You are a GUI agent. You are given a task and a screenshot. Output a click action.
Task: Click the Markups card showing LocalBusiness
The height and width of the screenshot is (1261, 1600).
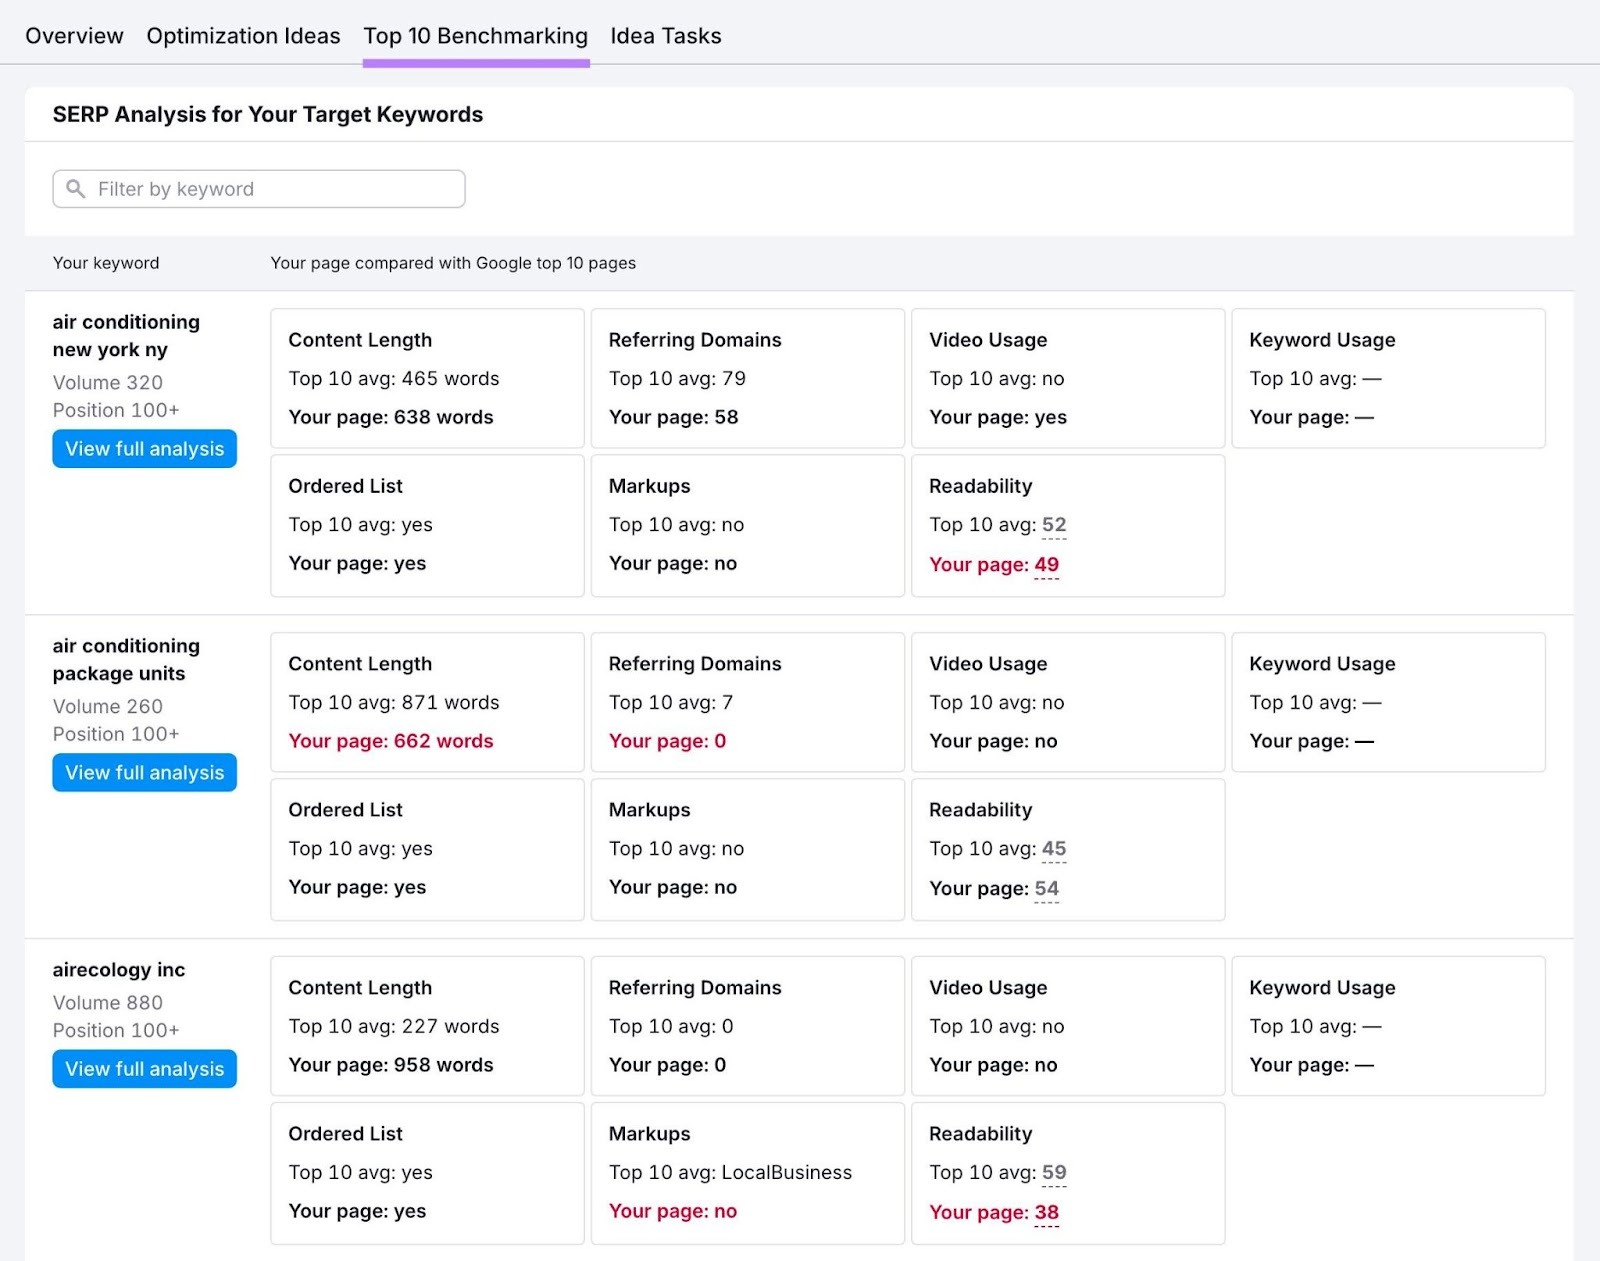click(x=747, y=1172)
